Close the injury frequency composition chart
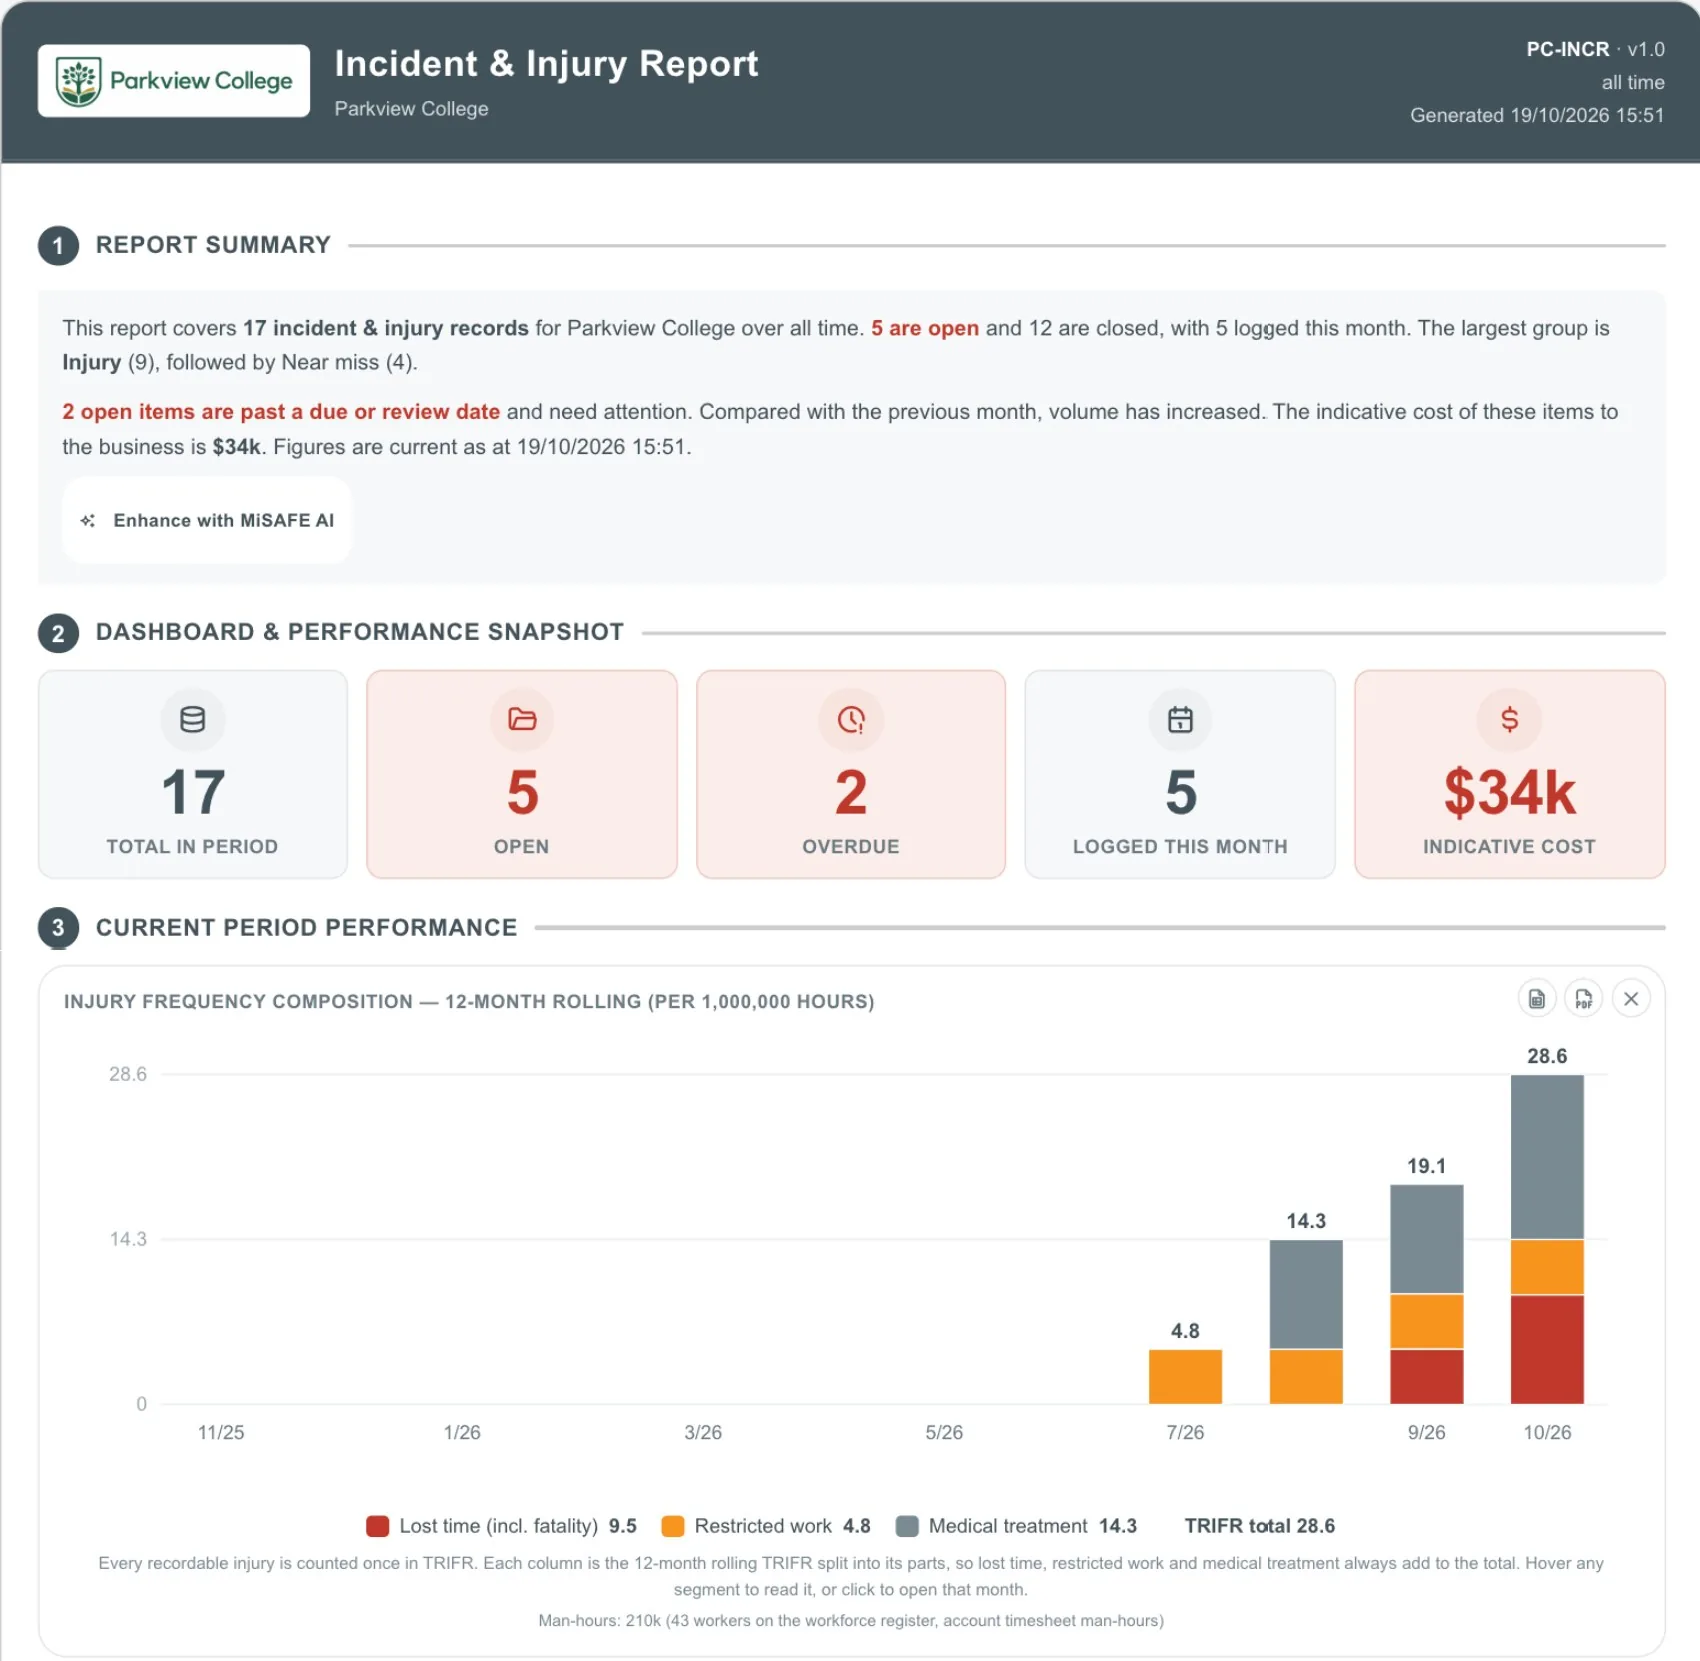 pos(1631,999)
